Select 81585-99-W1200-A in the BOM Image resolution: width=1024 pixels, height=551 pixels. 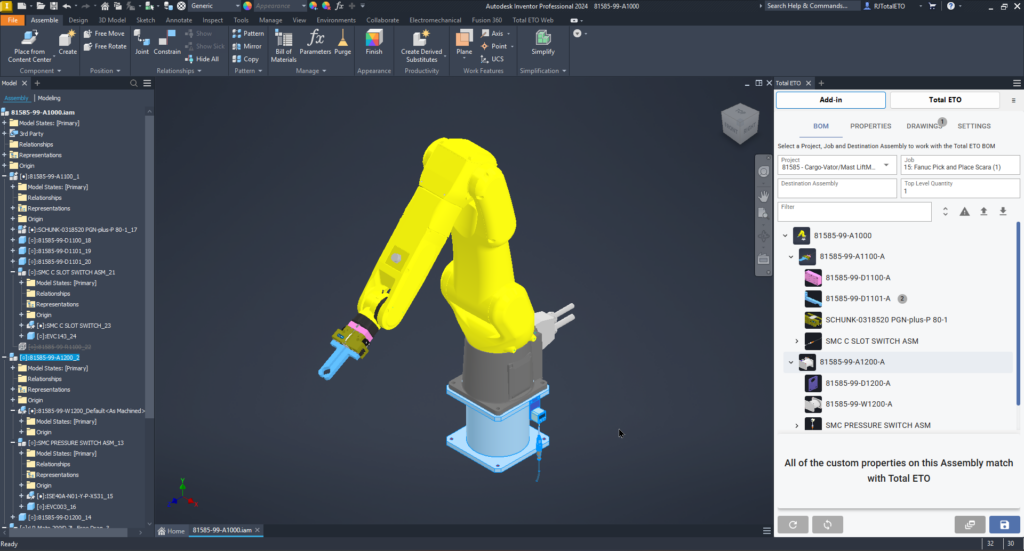[858, 404]
